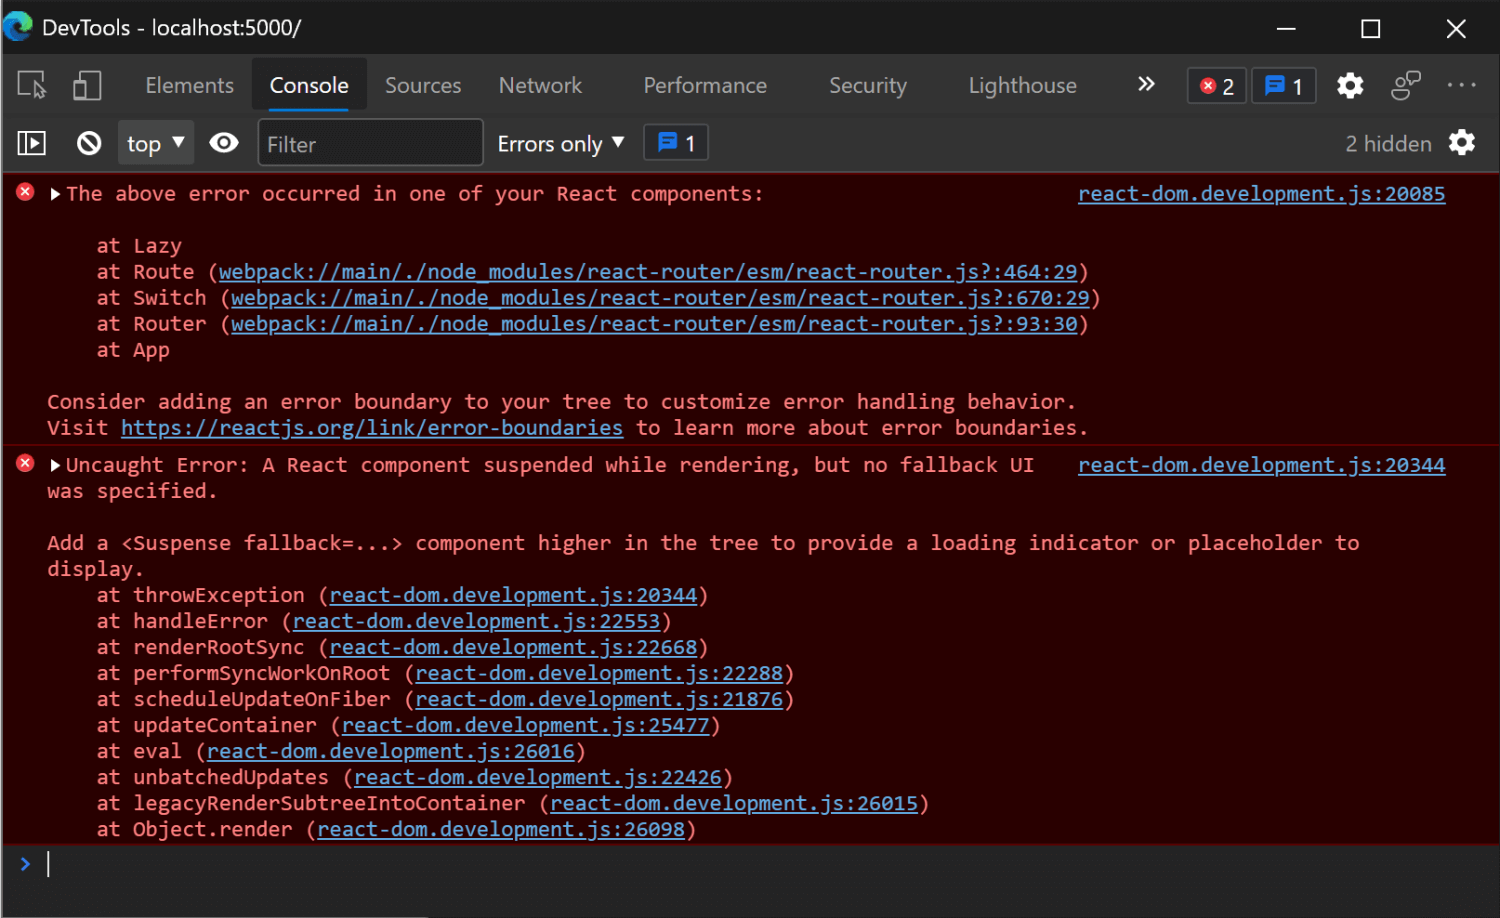Open the 1 issue notification

click(x=1283, y=86)
